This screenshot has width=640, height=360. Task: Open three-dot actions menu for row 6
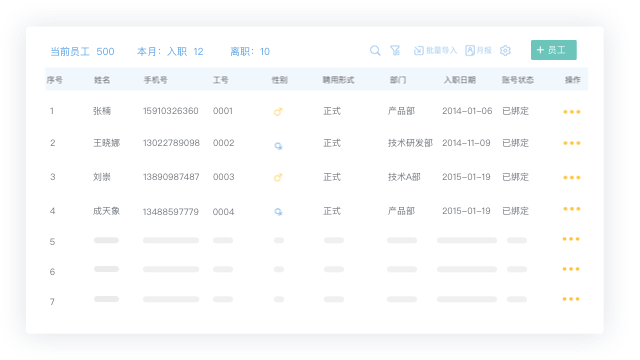coord(571,269)
